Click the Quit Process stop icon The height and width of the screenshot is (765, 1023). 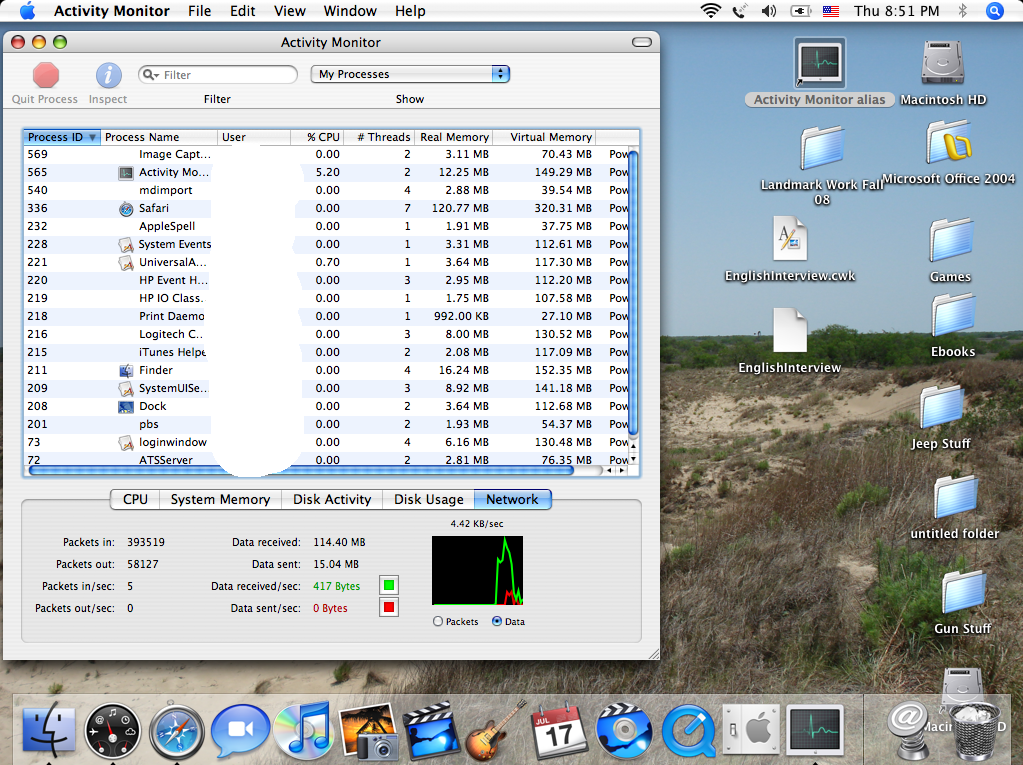point(45,76)
